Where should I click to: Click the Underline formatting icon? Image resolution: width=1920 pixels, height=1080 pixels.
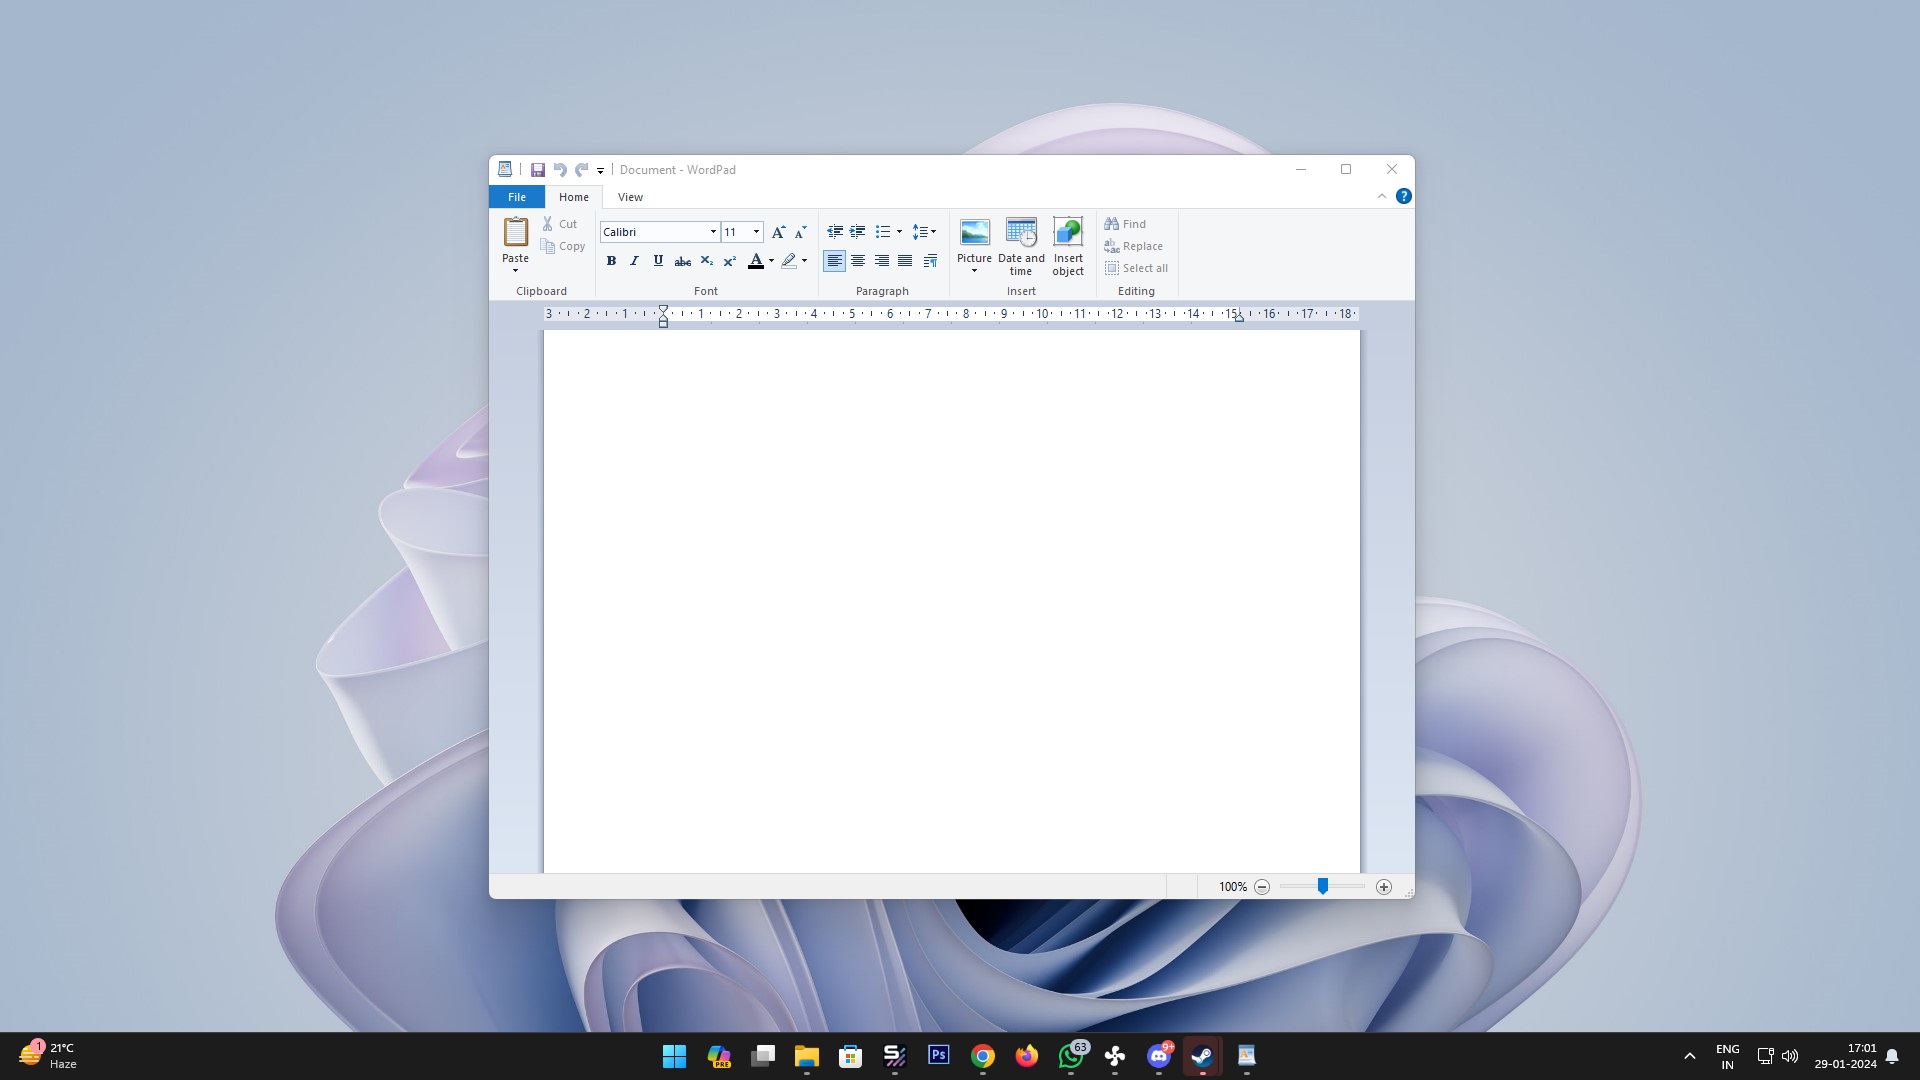point(658,261)
